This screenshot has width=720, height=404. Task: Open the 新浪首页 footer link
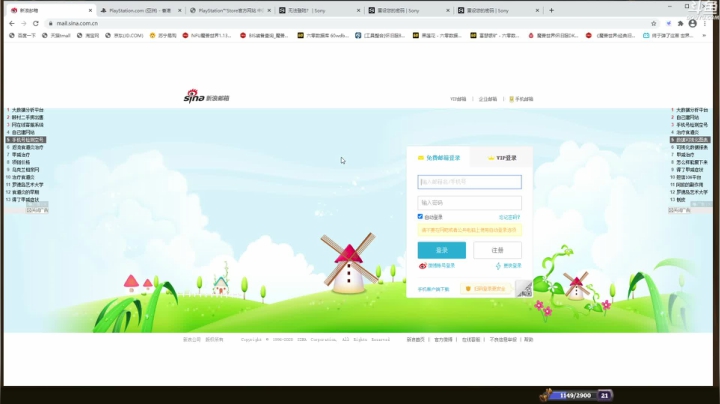point(416,340)
